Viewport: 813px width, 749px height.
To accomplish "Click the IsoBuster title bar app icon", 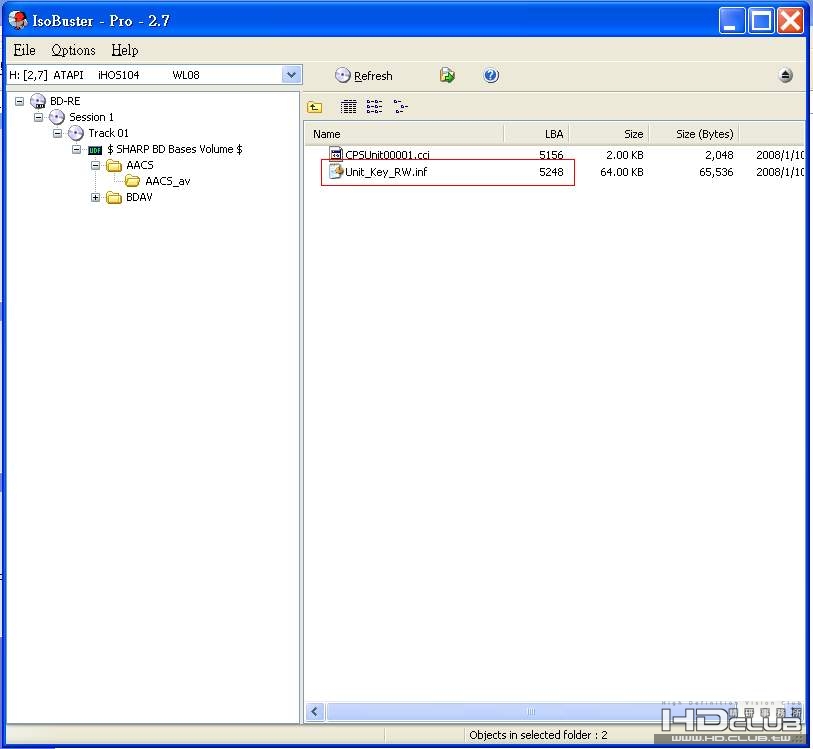I will click(18, 20).
